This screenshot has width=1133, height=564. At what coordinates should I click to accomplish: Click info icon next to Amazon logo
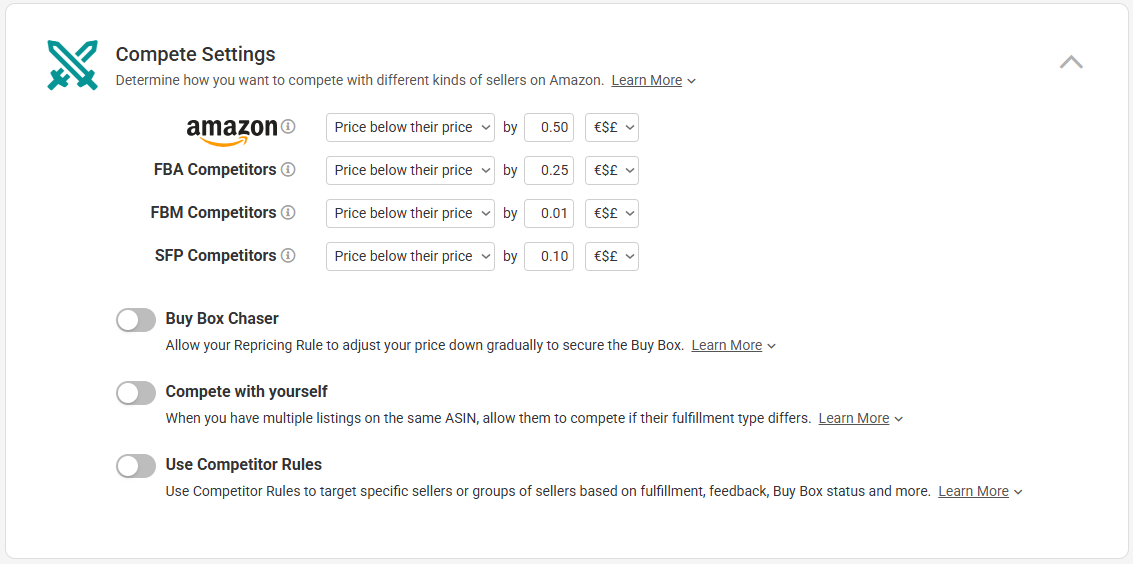tap(288, 127)
